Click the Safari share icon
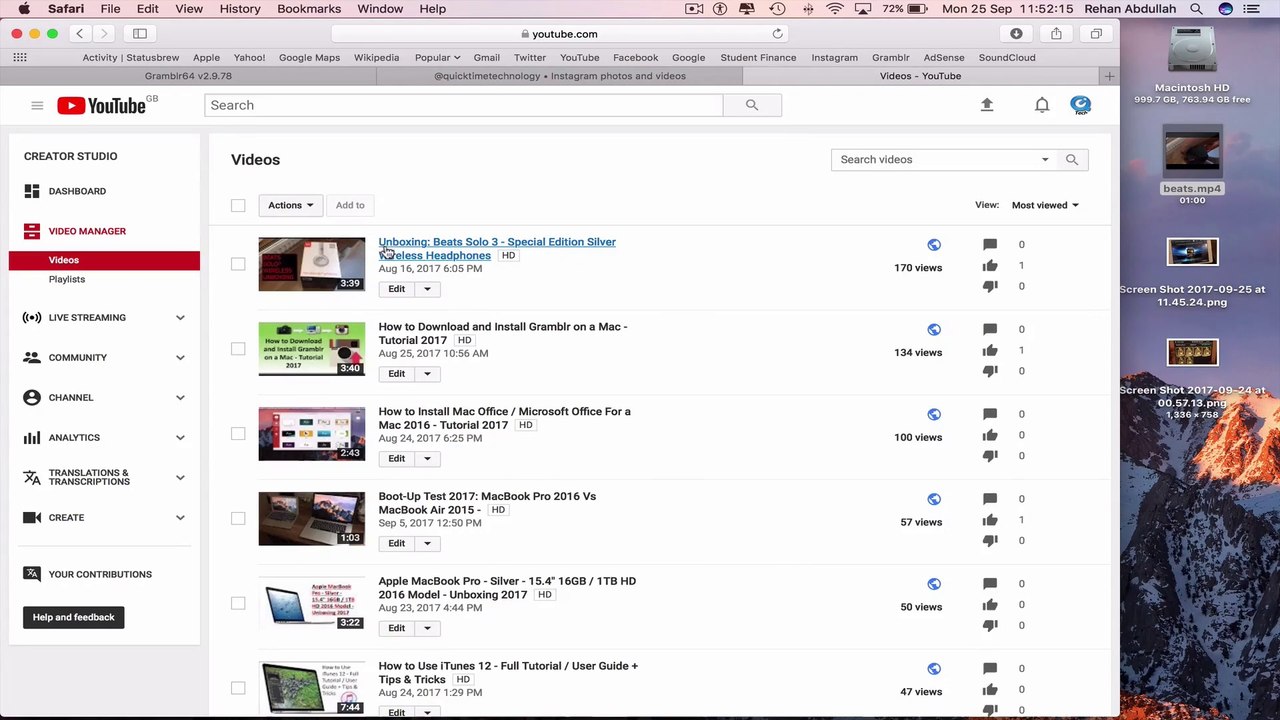Viewport: 1280px width, 720px height. 1056,34
